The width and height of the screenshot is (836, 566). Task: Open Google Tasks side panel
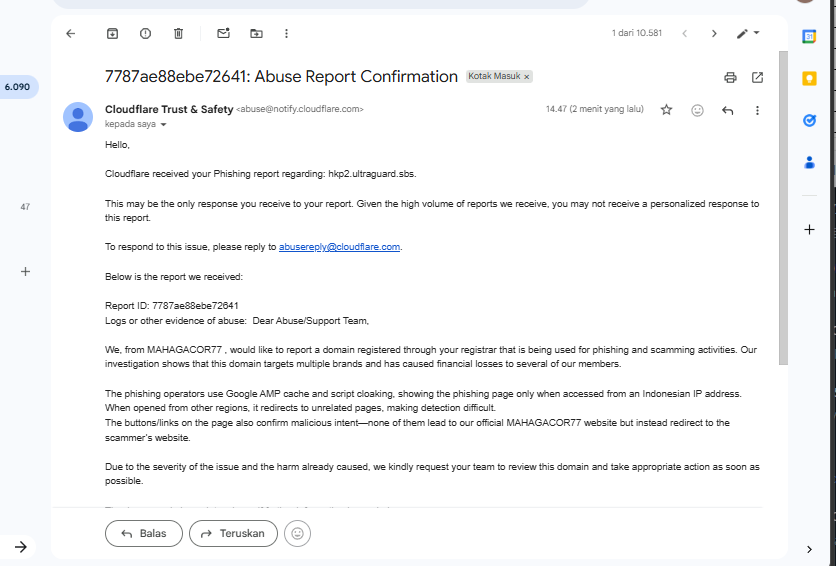point(809,120)
